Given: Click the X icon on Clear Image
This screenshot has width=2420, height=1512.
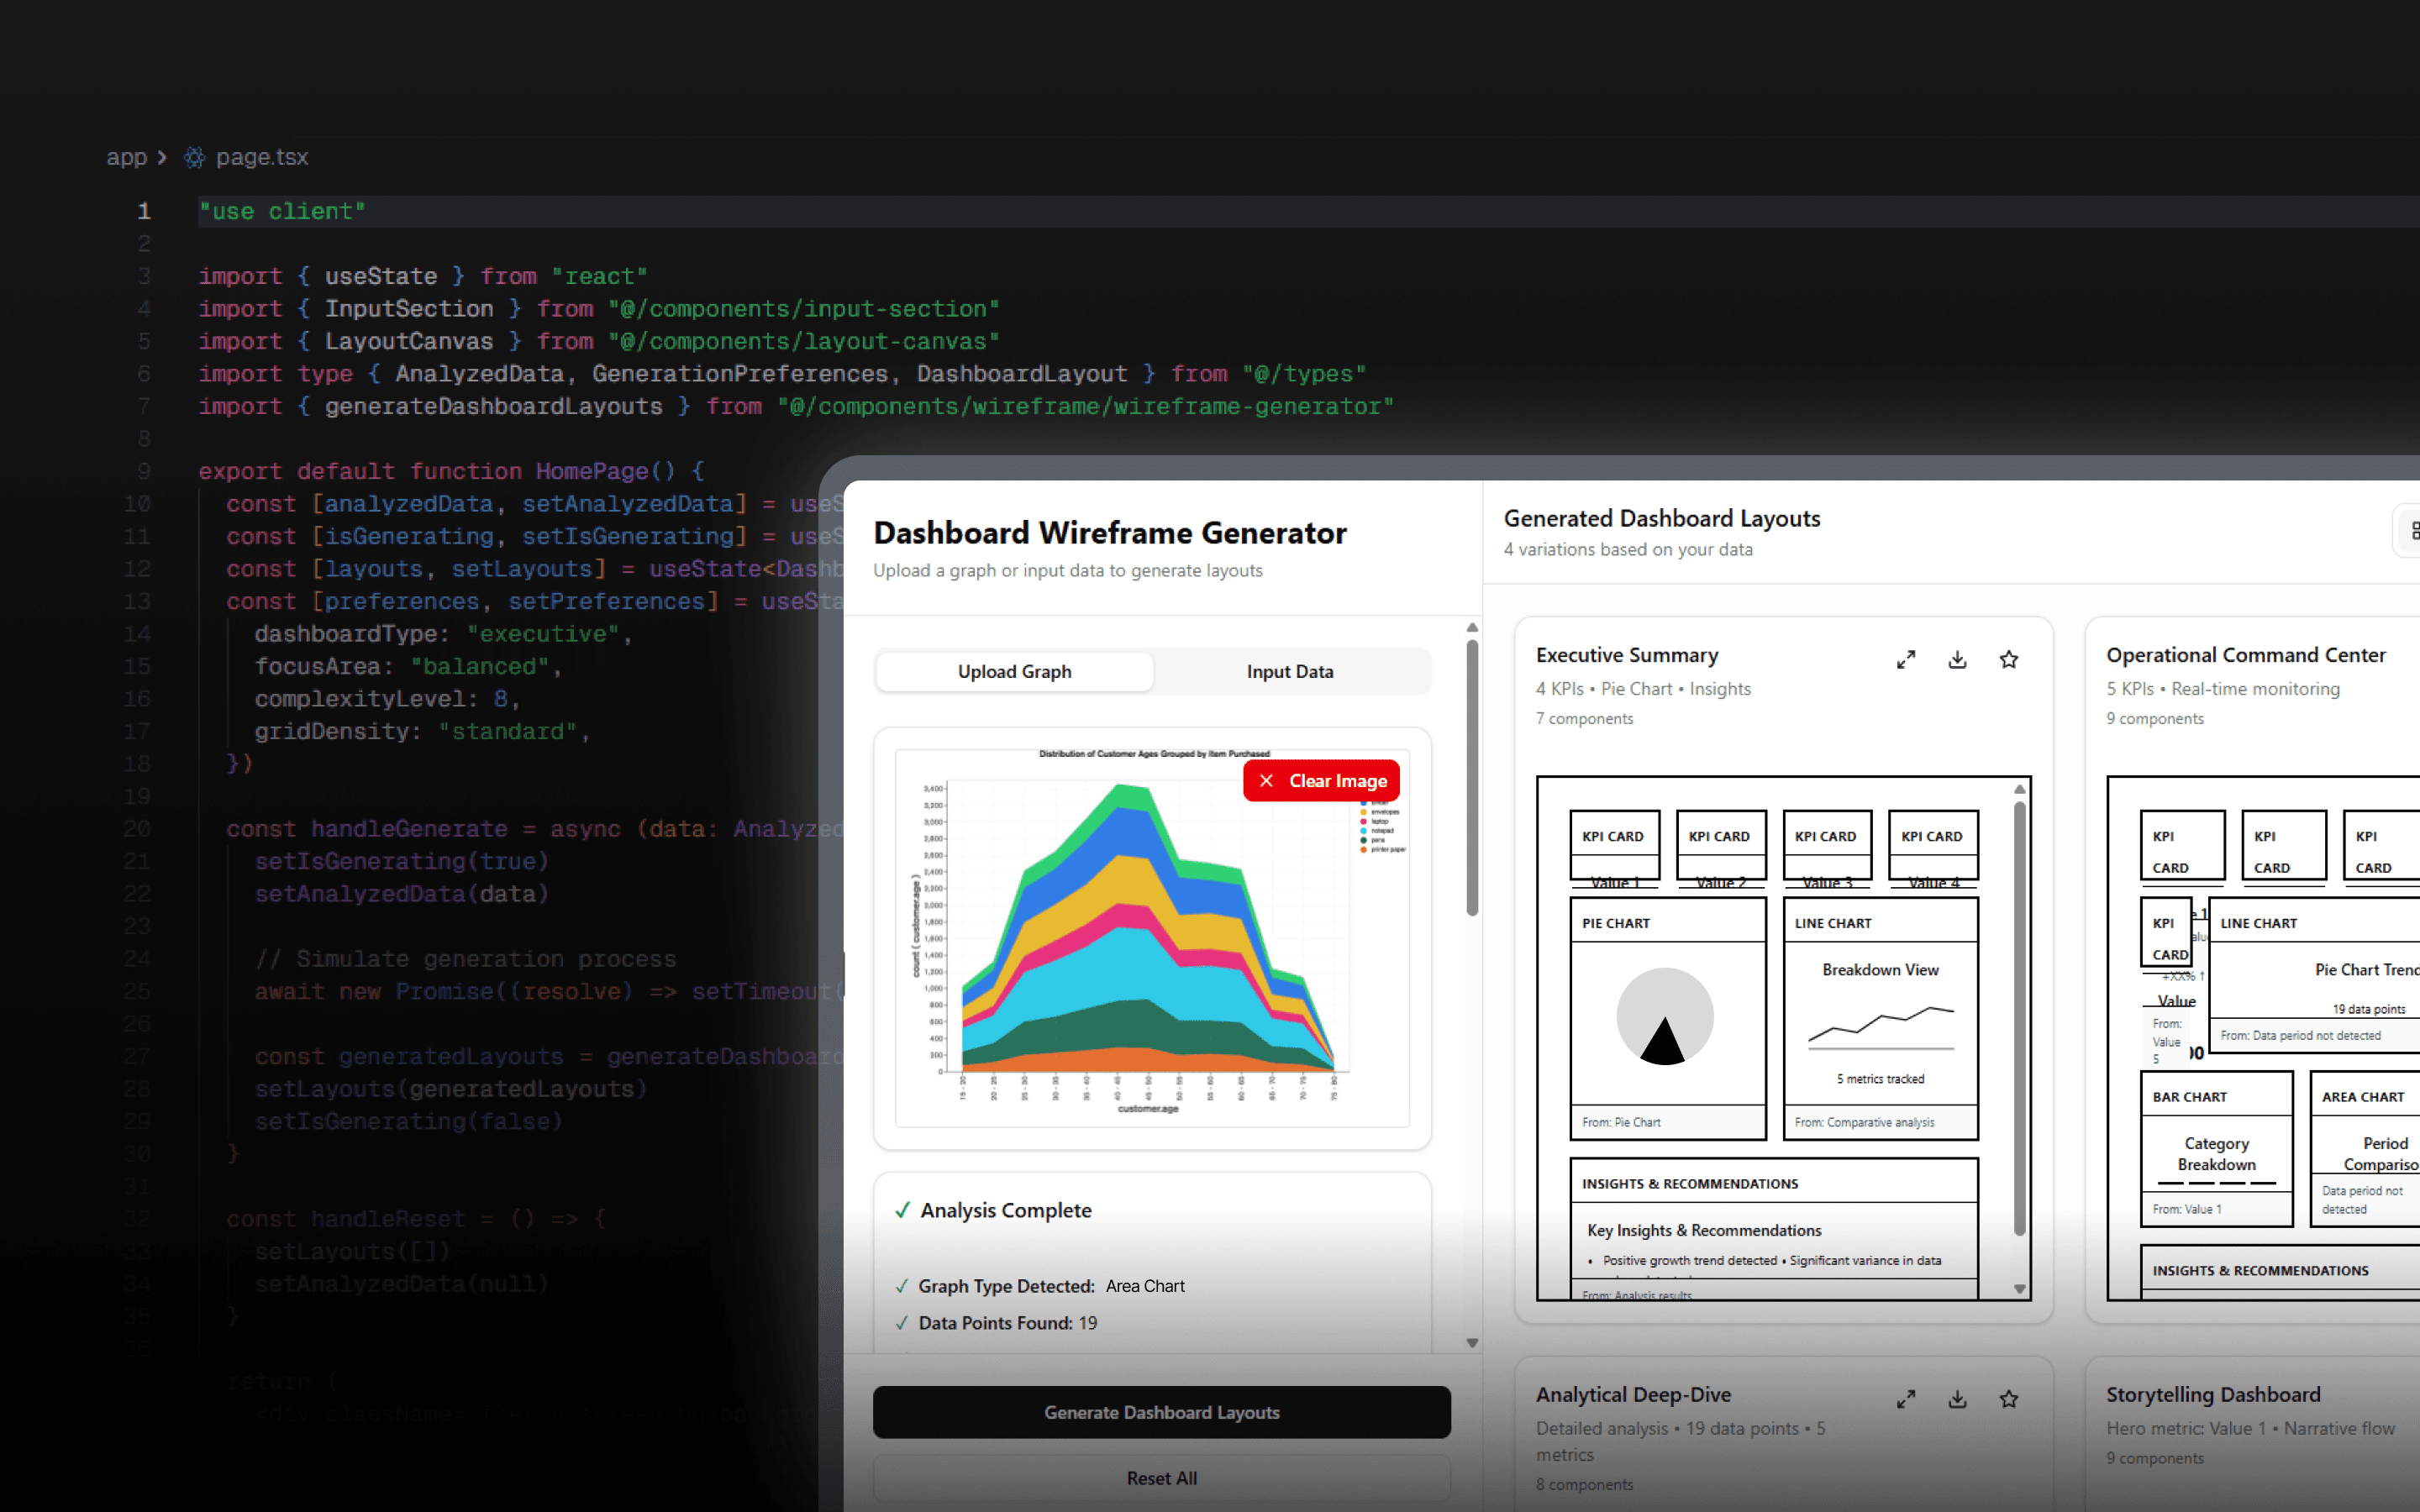Looking at the screenshot, I should (1266, 781).
